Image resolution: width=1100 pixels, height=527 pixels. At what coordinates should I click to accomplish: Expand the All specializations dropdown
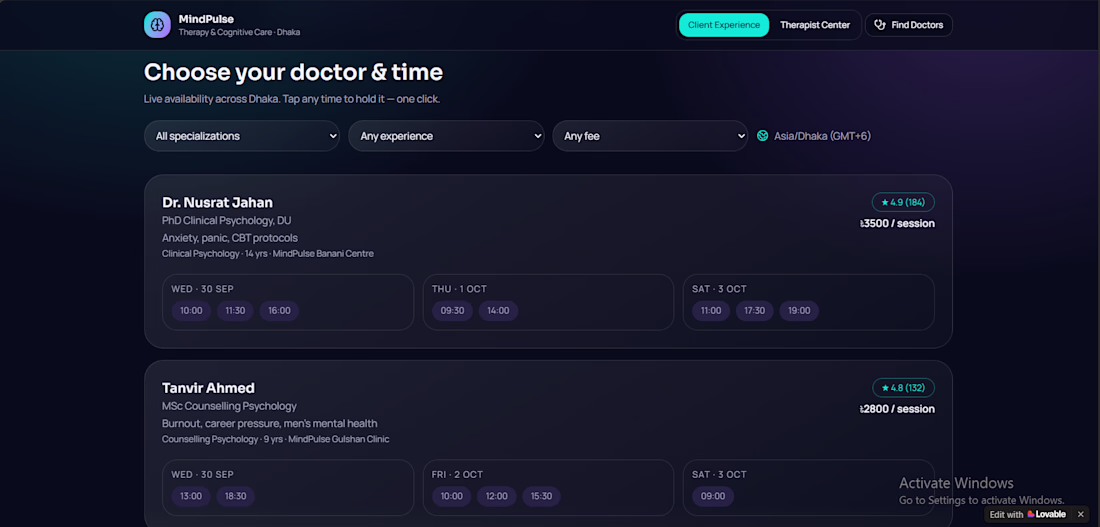242,136
